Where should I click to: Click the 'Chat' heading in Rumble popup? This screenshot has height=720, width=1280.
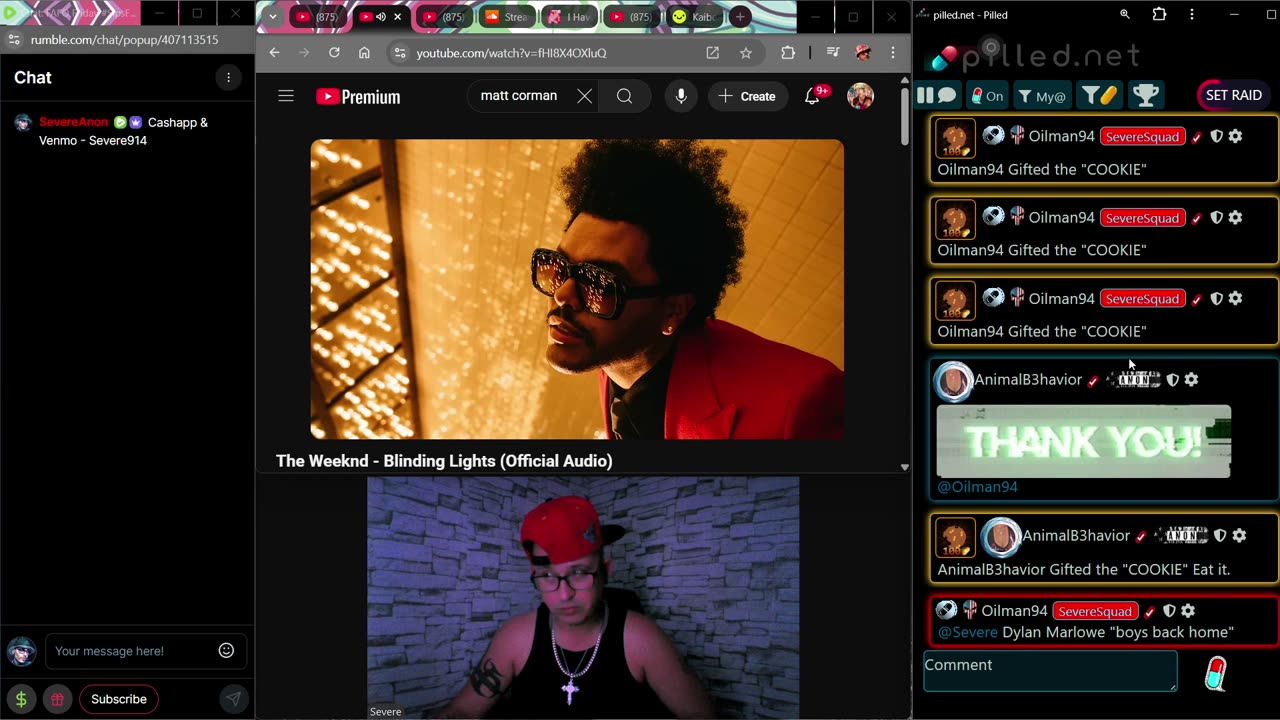point(33,78)
